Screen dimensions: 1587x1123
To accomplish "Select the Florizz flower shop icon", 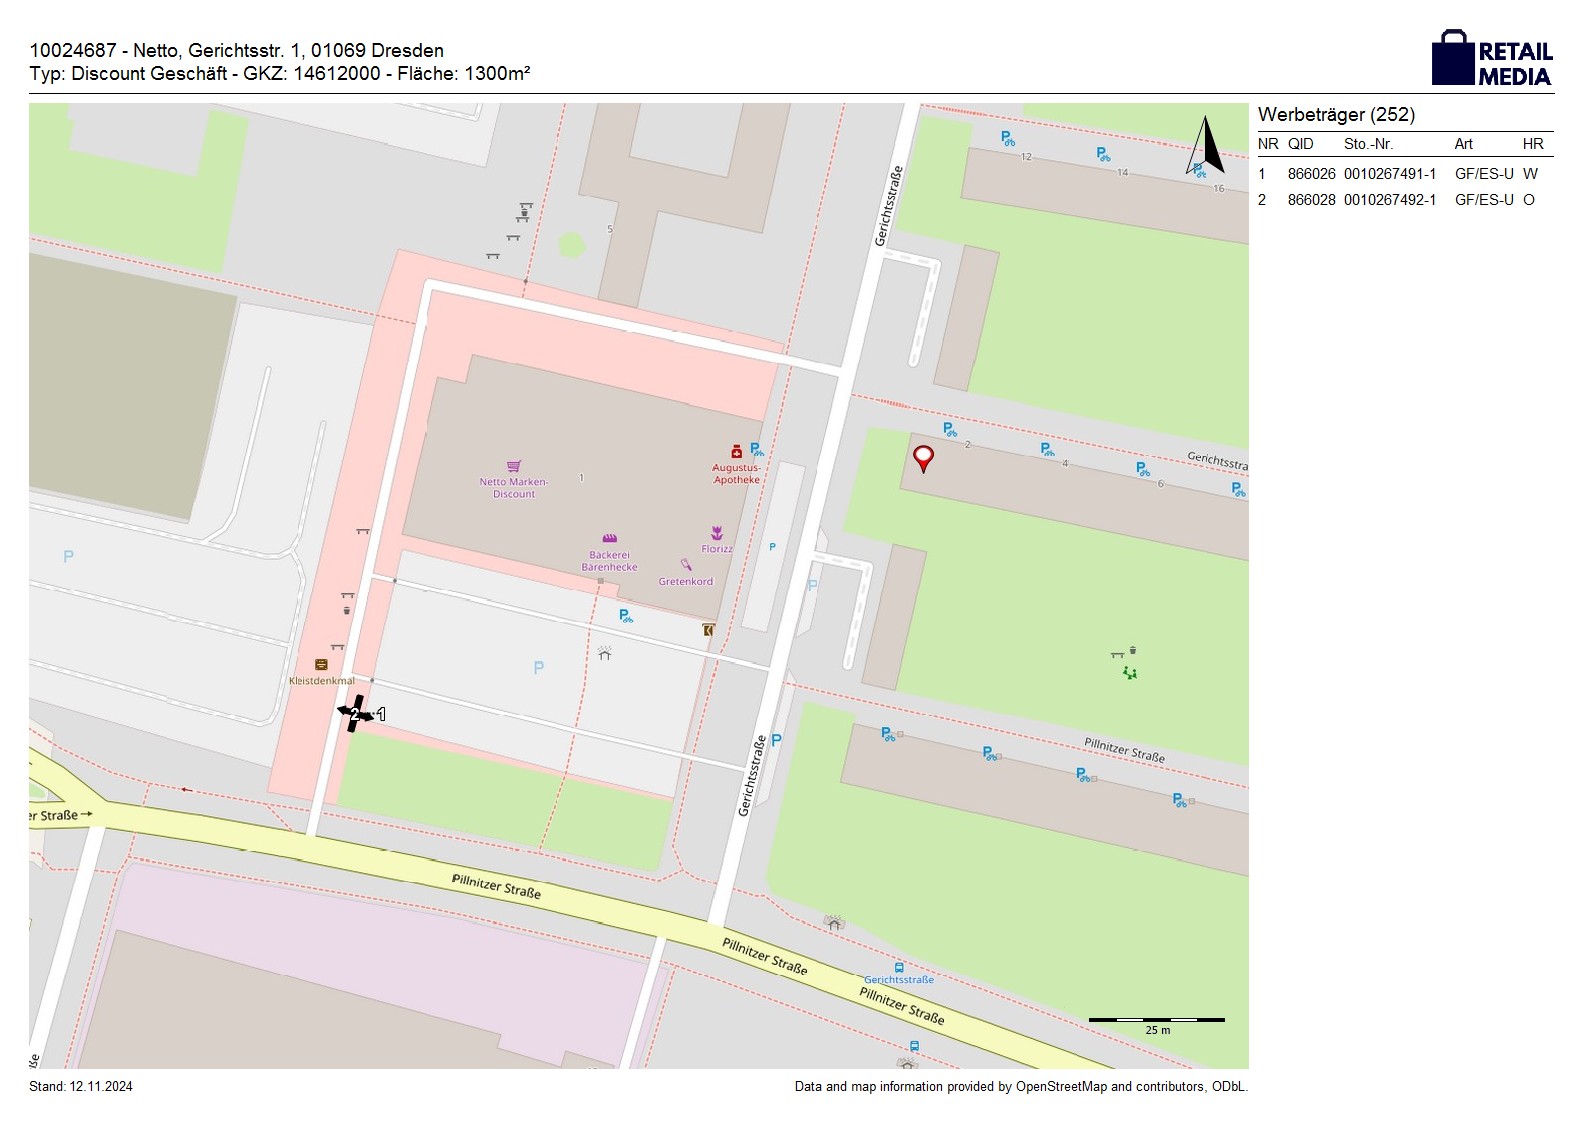I will 717,532.
